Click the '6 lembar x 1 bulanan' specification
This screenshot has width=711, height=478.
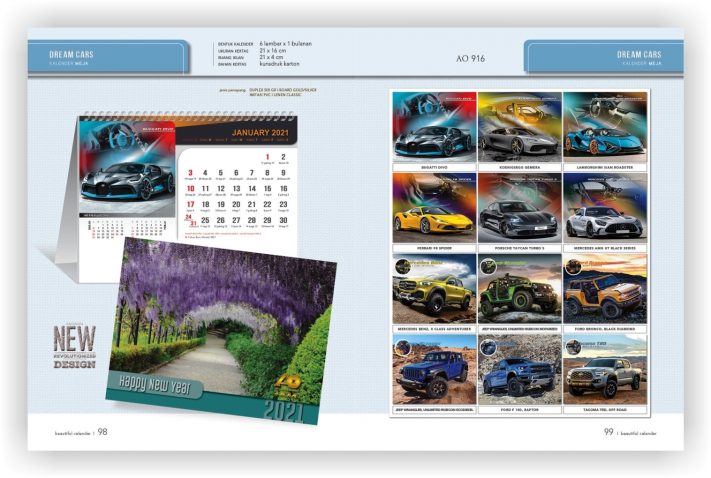pyautogui.click(x=286, y=44)
